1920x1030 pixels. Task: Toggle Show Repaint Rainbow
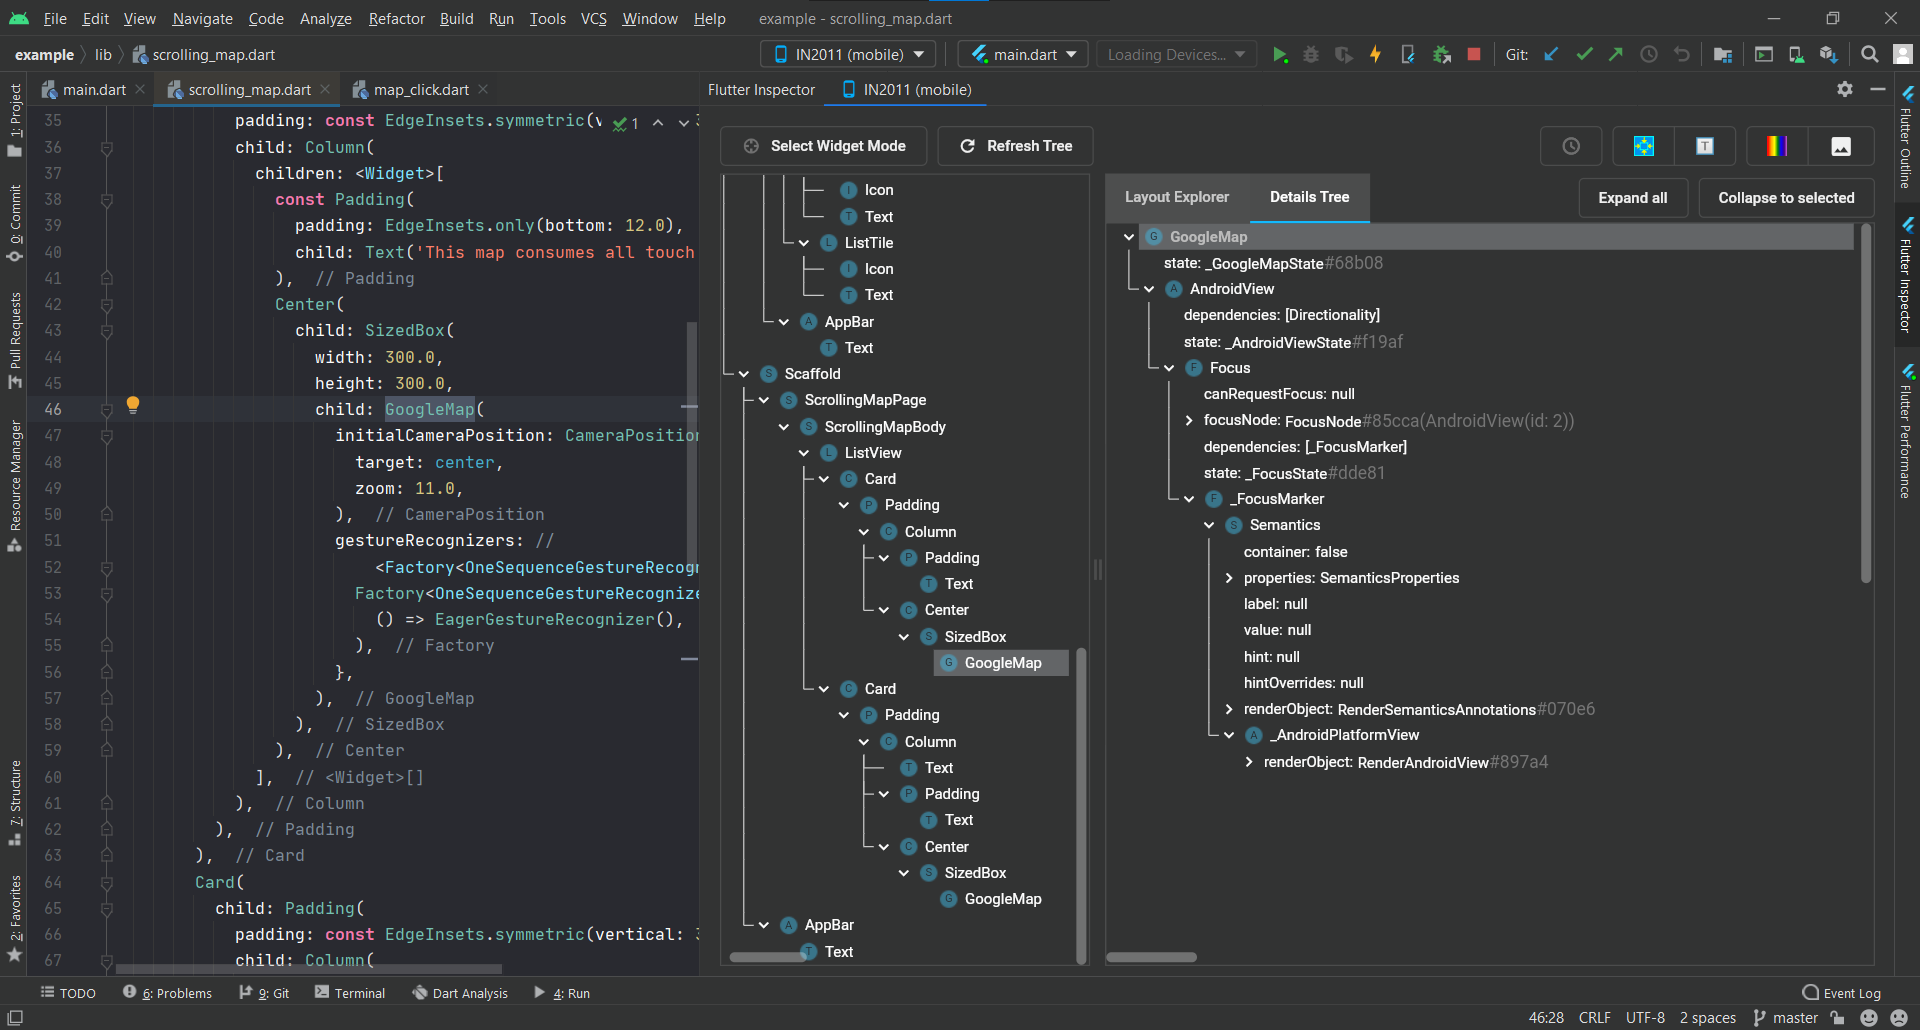tap(1777, 146)
